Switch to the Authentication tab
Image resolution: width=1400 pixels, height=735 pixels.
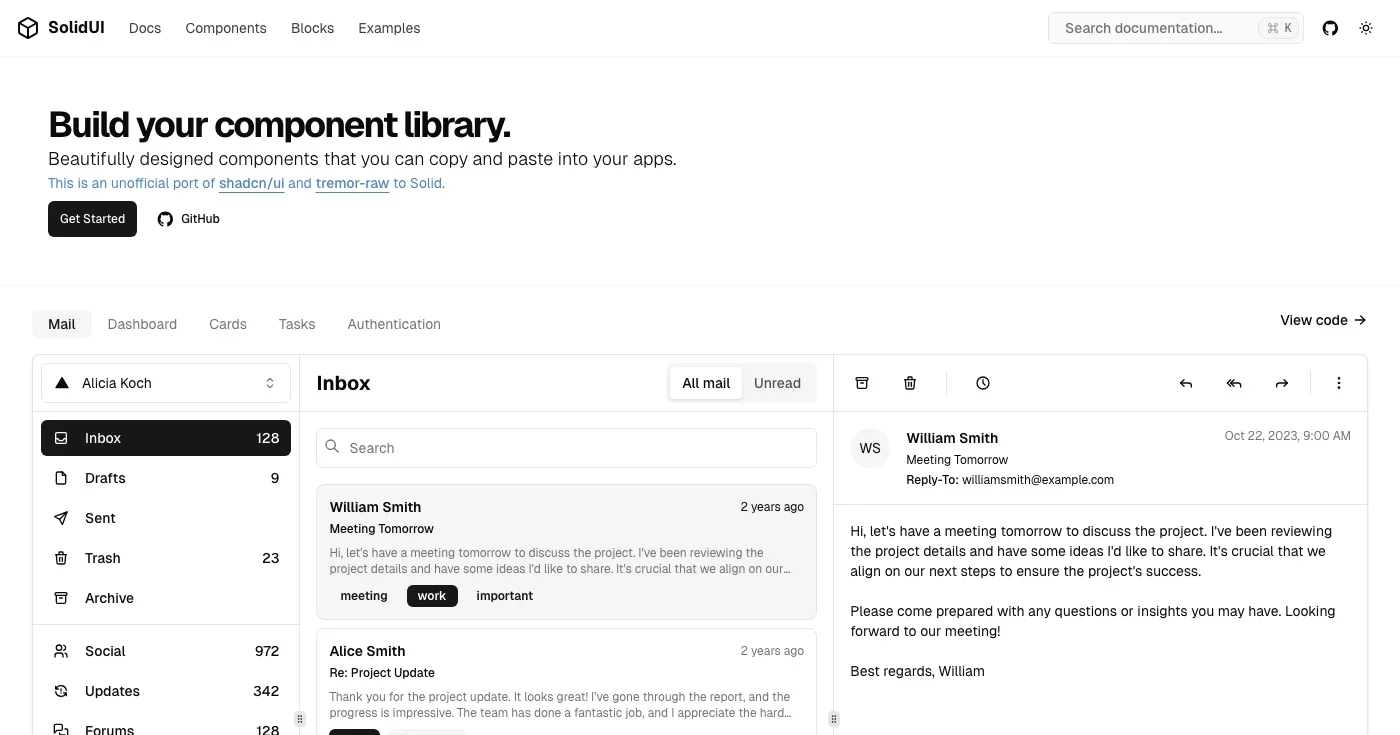pyautogui.click(x=394, y=324)
